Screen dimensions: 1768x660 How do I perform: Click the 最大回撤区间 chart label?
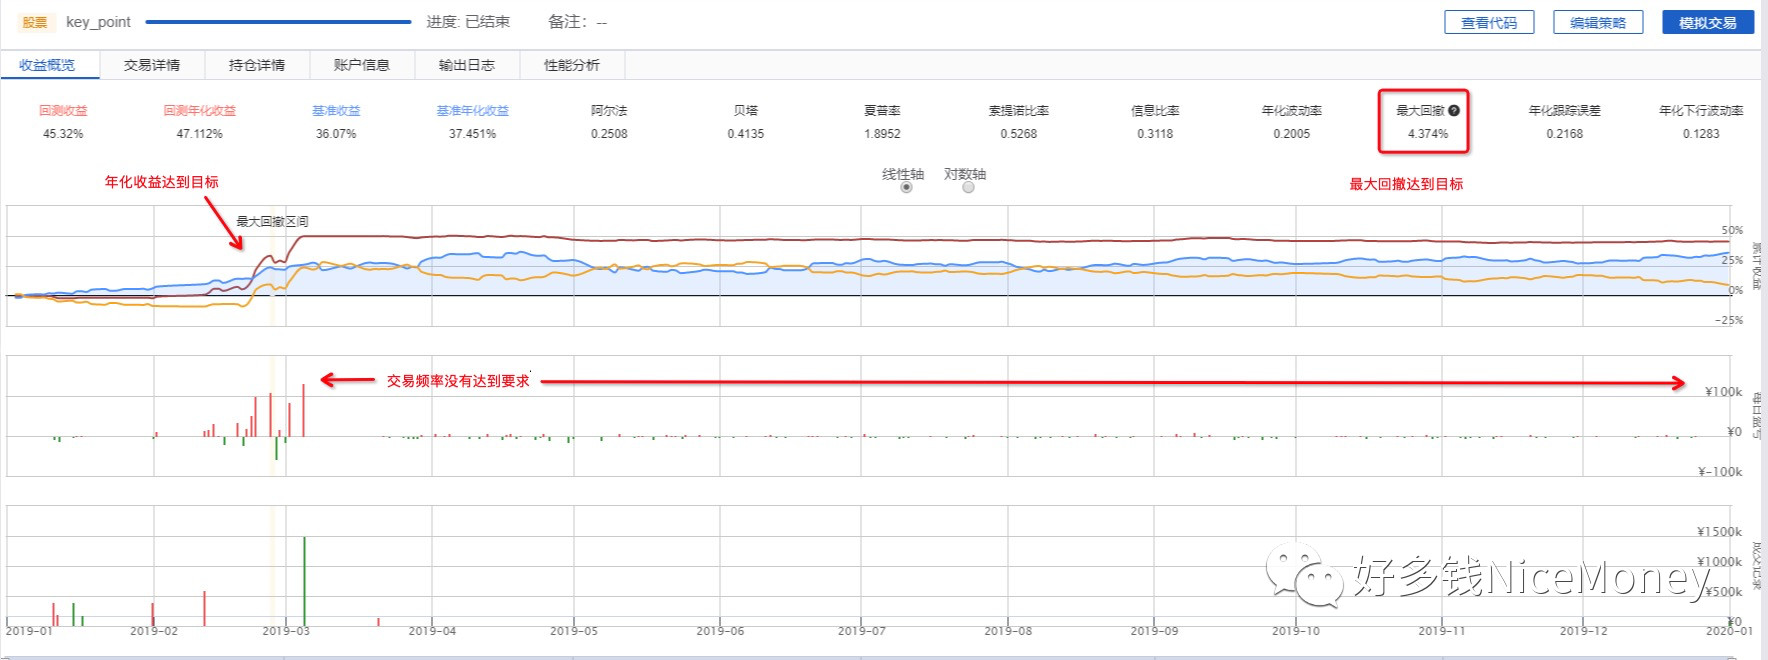pos(272,221)
